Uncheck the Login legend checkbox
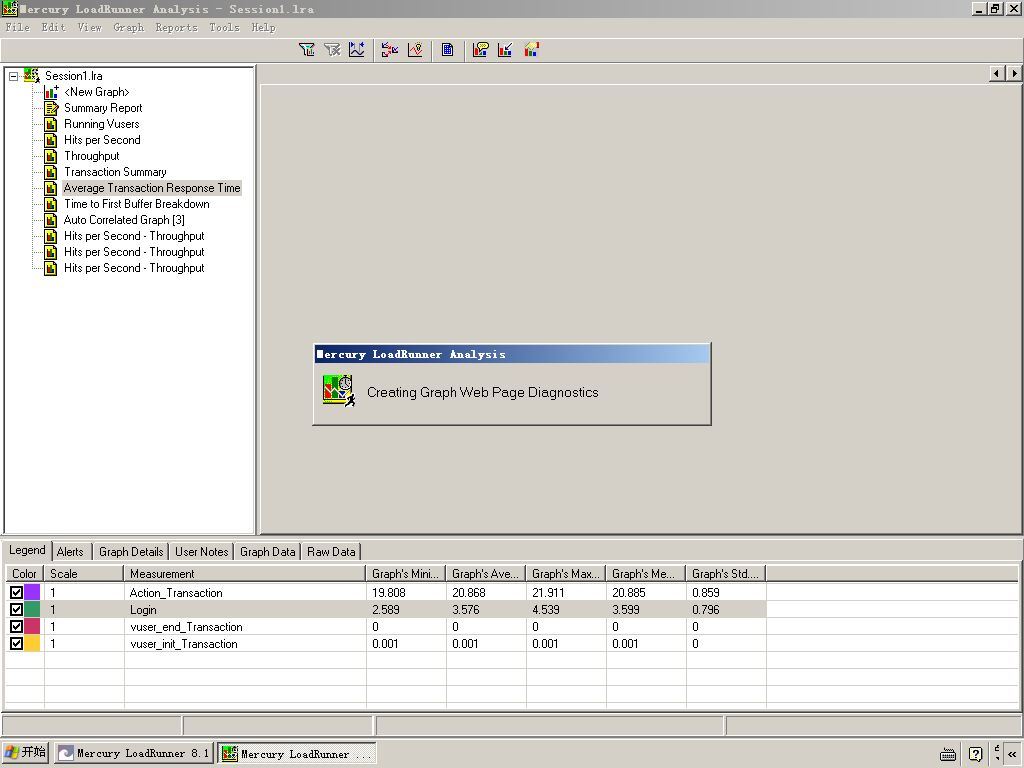 [x=16, y=609]
